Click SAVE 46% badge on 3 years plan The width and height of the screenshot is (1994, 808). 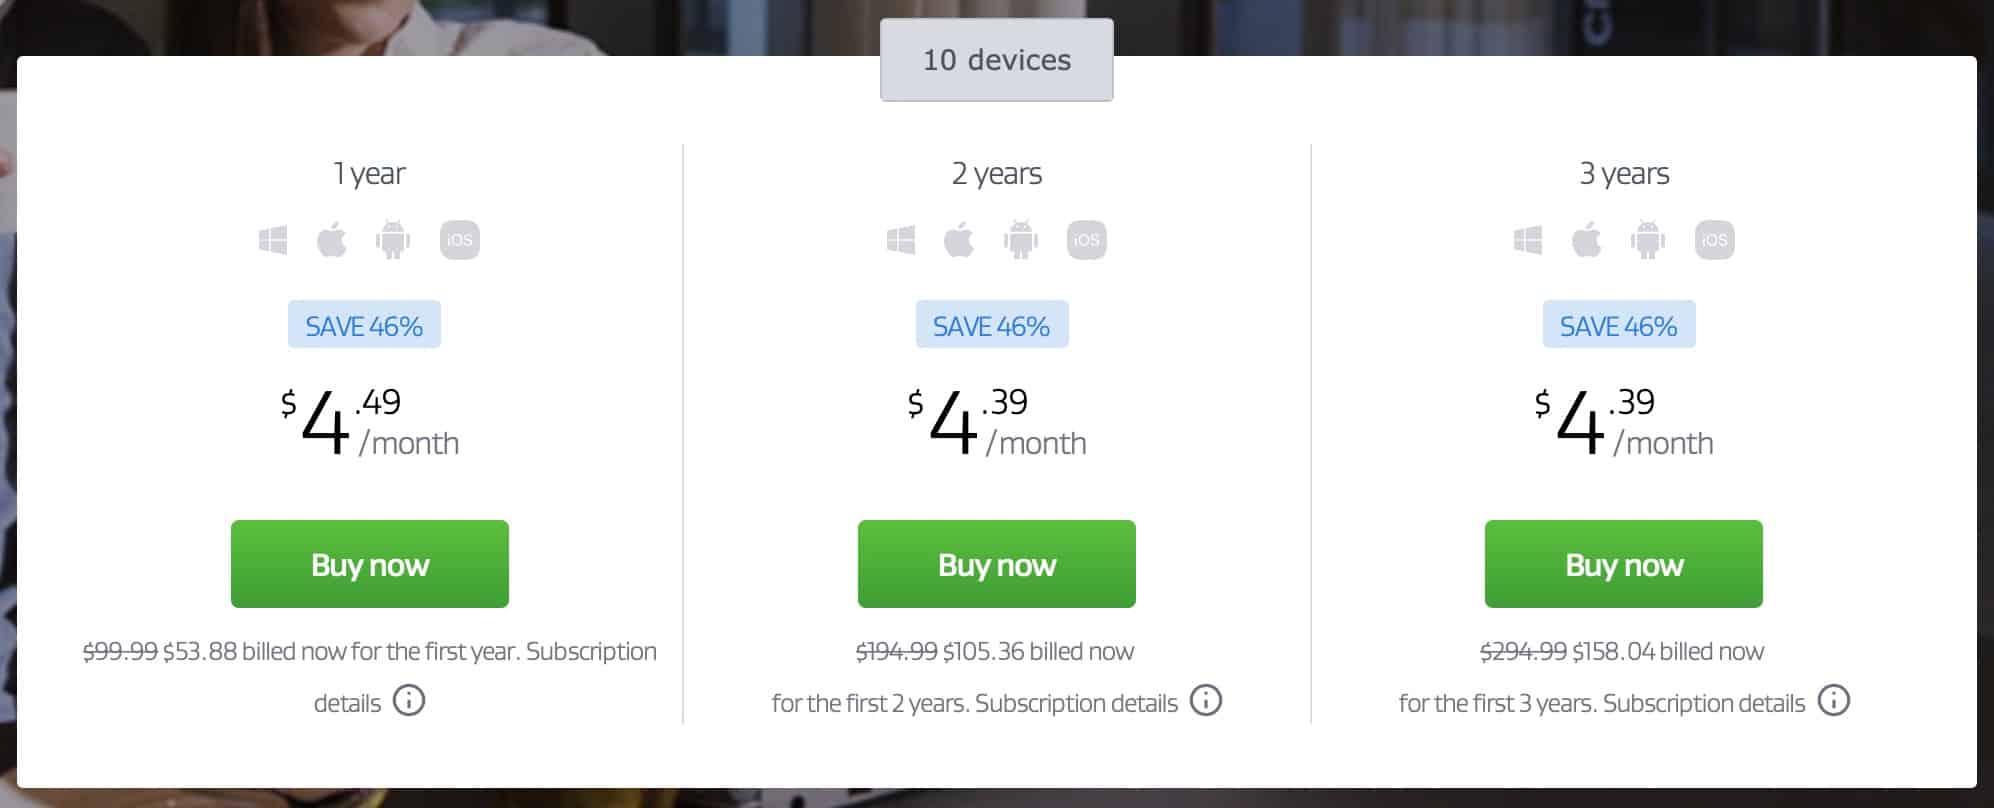click(x=1619, y=325)
